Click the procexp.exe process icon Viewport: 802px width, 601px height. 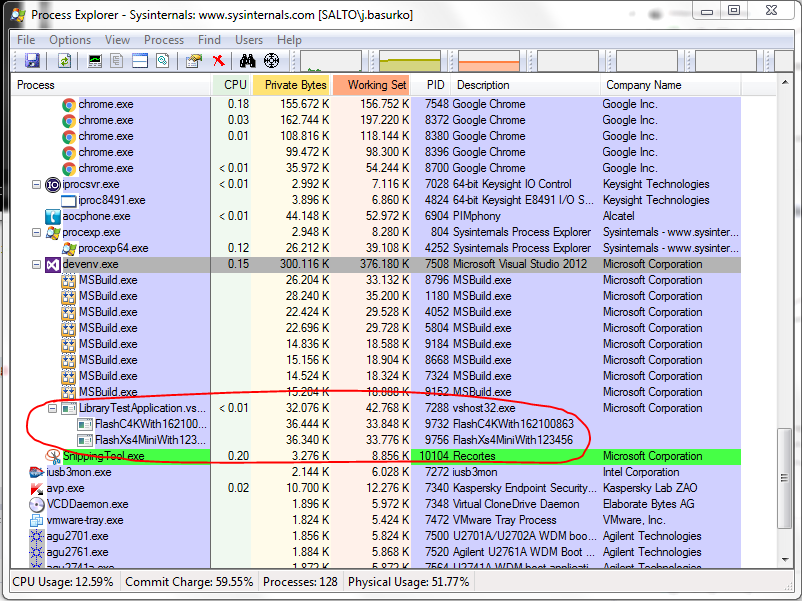(53, 233)
